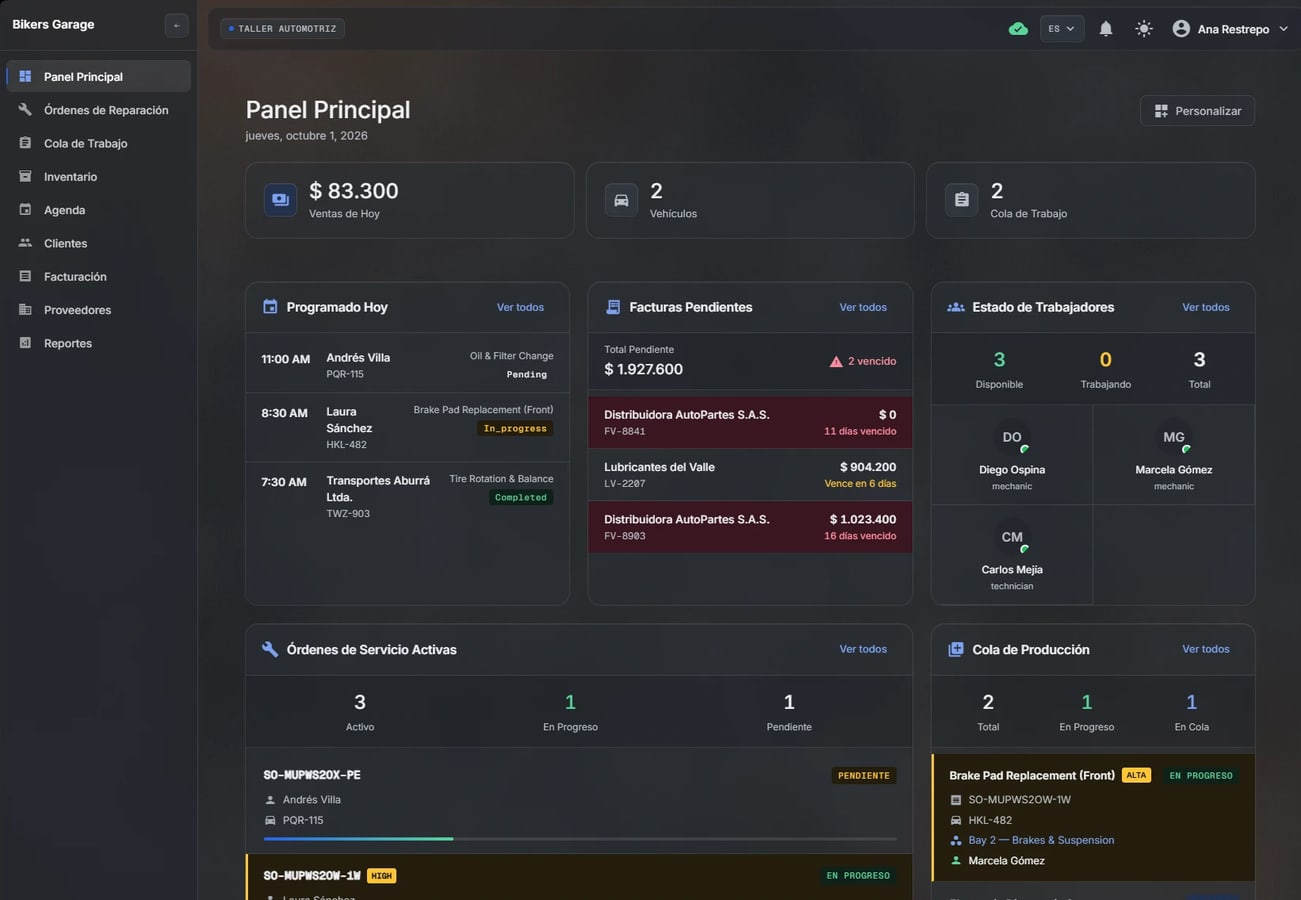Open Facturación in the sidebar
Image resolution: width=1301 pixels, height=900 pixels.
(x=98, y=276)
